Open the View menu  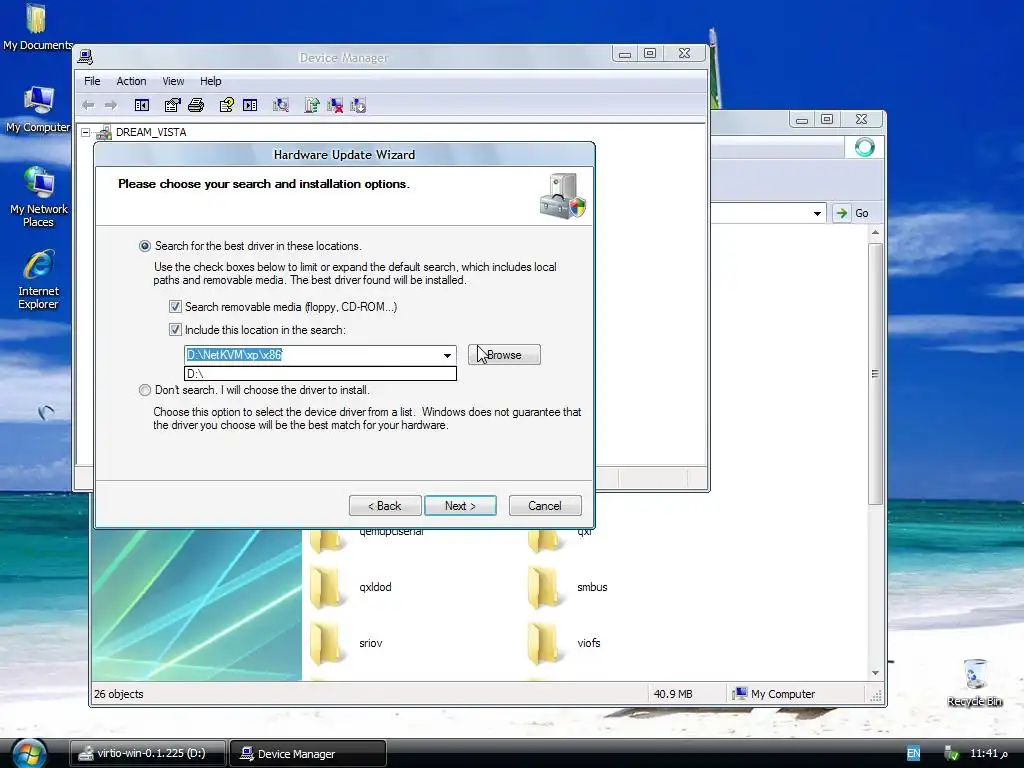point(173,81)
